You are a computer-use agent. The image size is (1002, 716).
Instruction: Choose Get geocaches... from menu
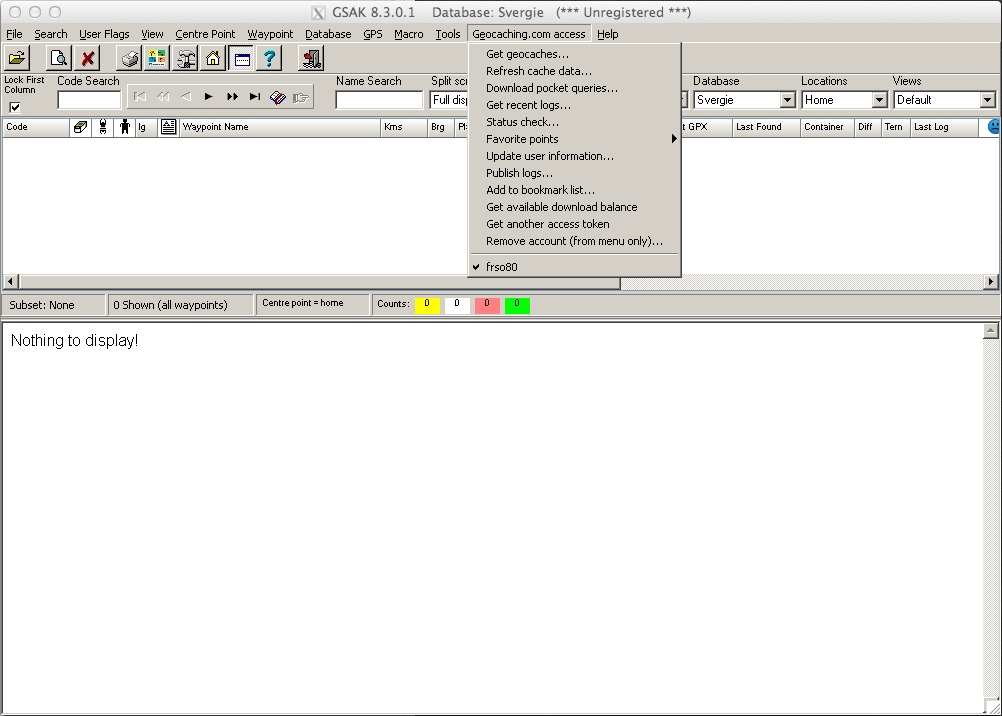pos(574,54)
